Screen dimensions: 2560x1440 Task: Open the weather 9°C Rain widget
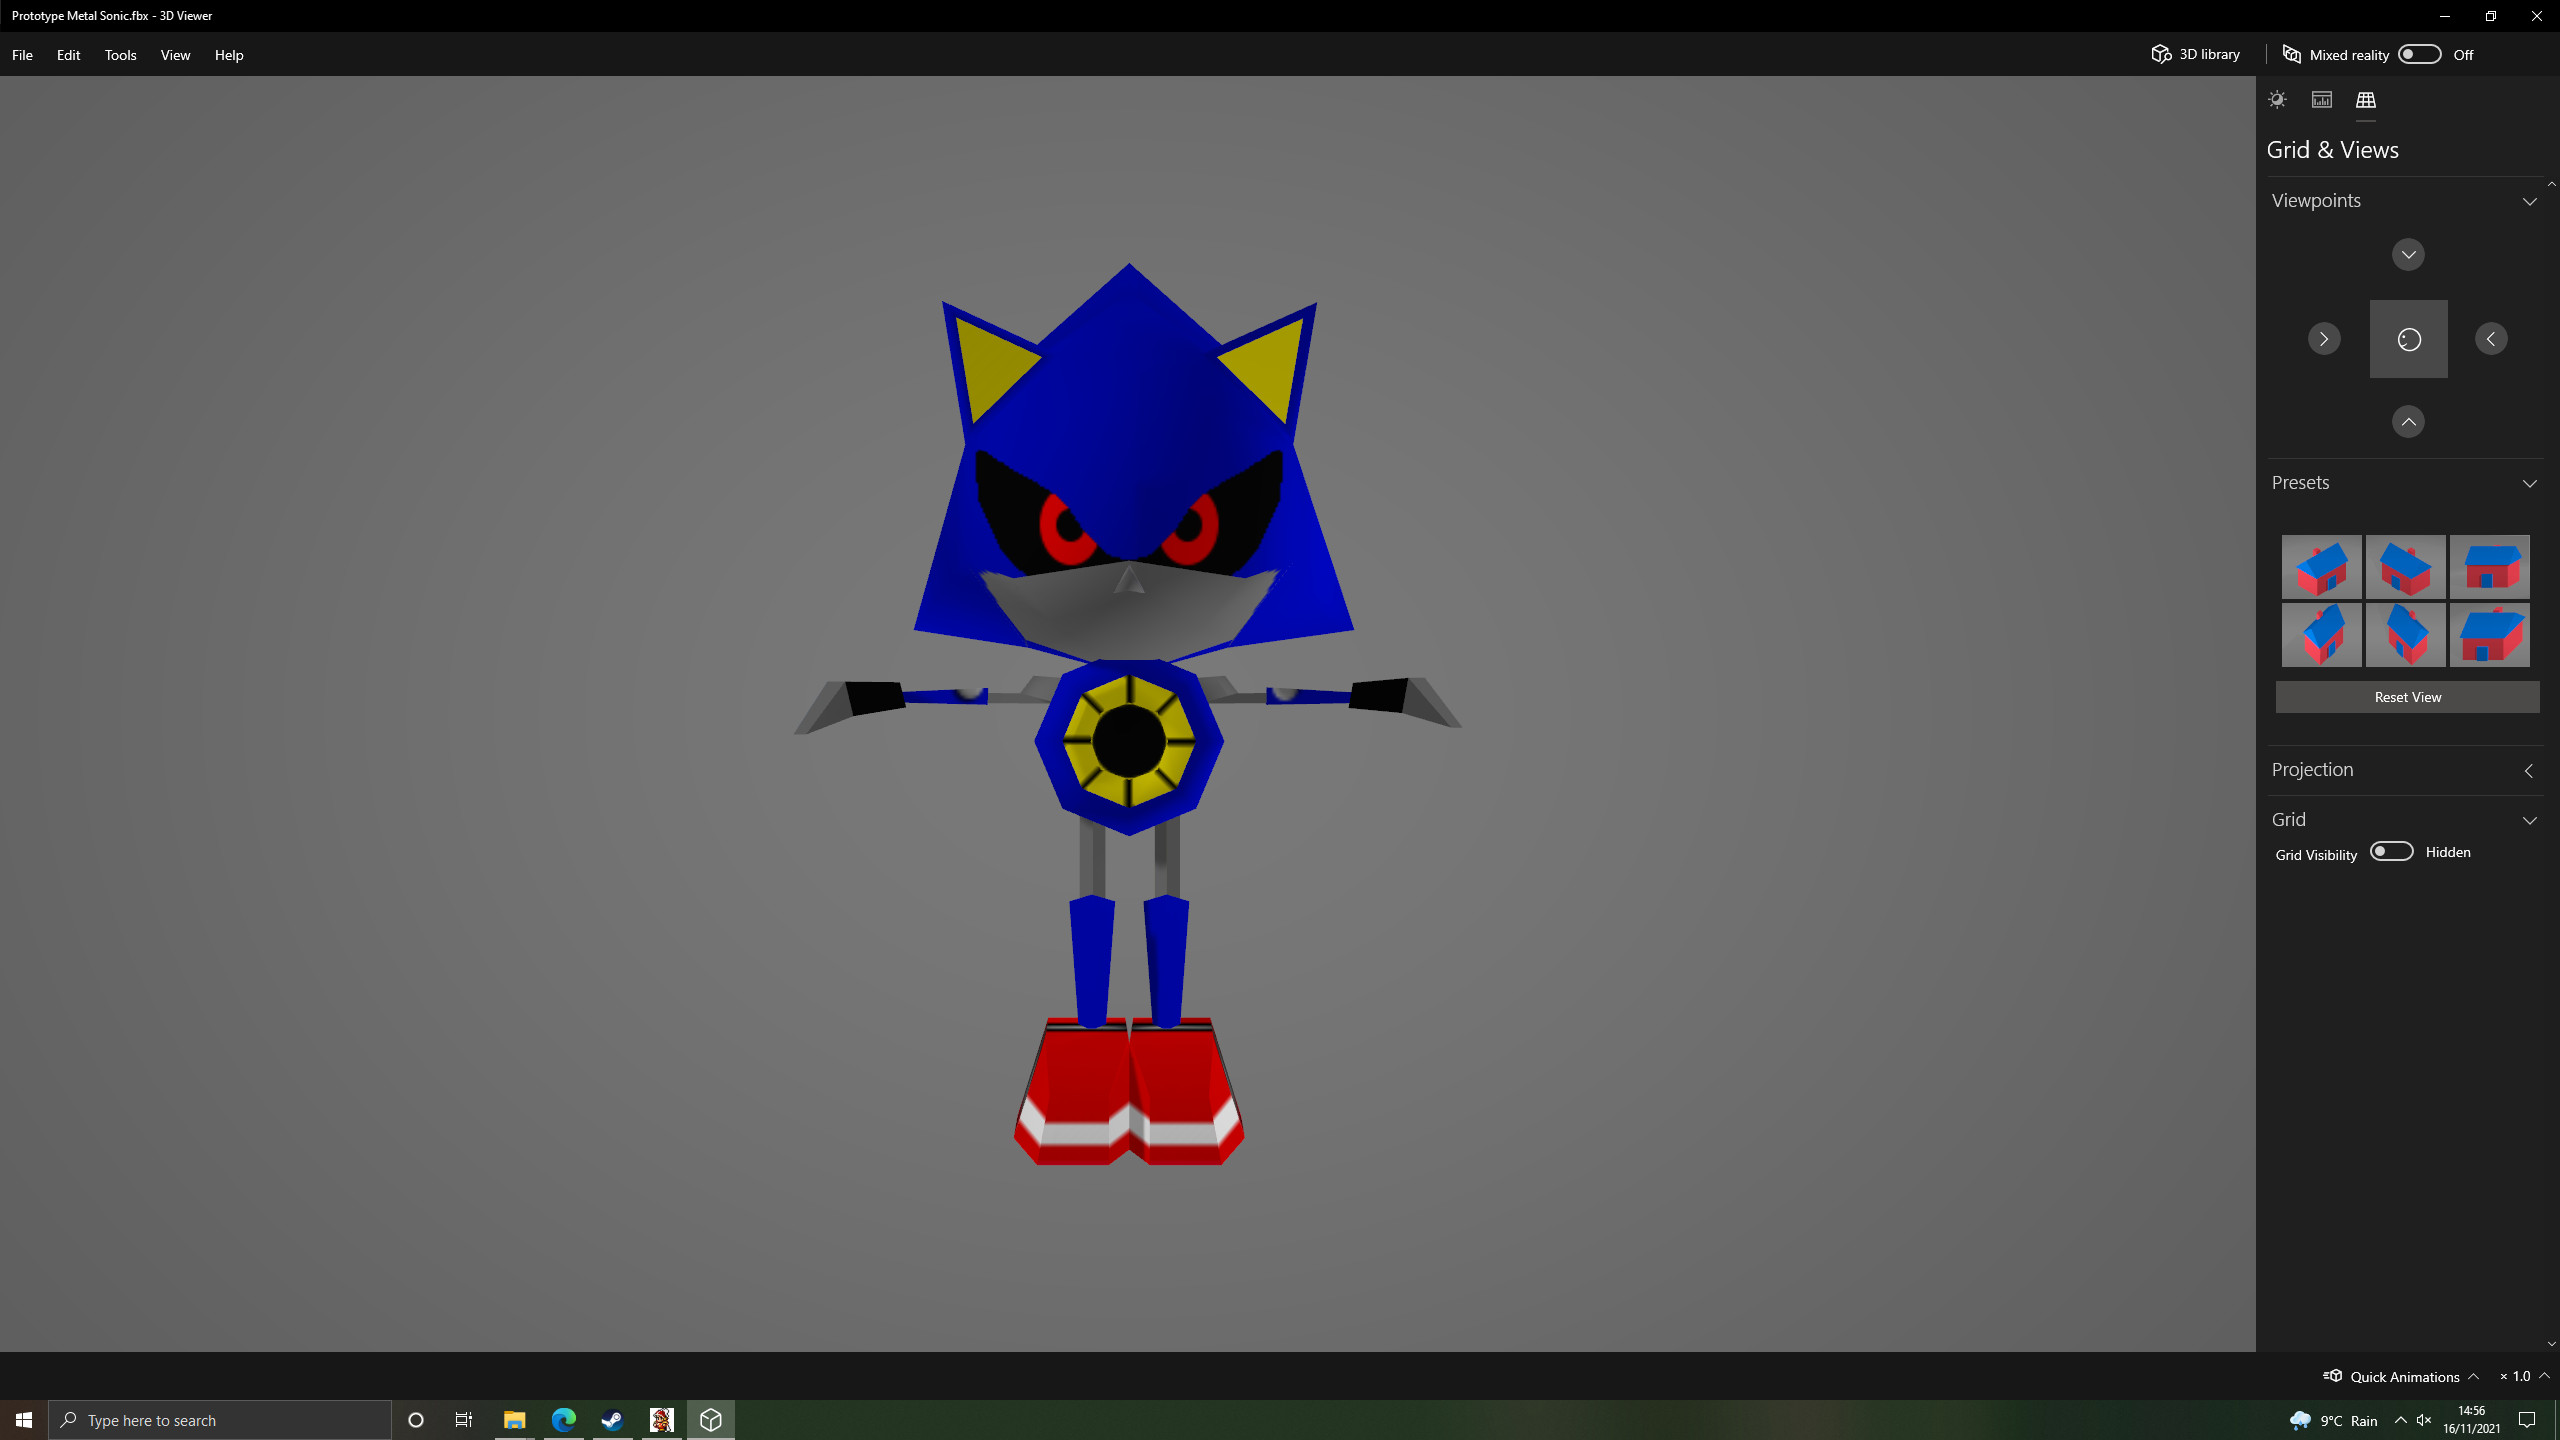pos(2334,1420)
